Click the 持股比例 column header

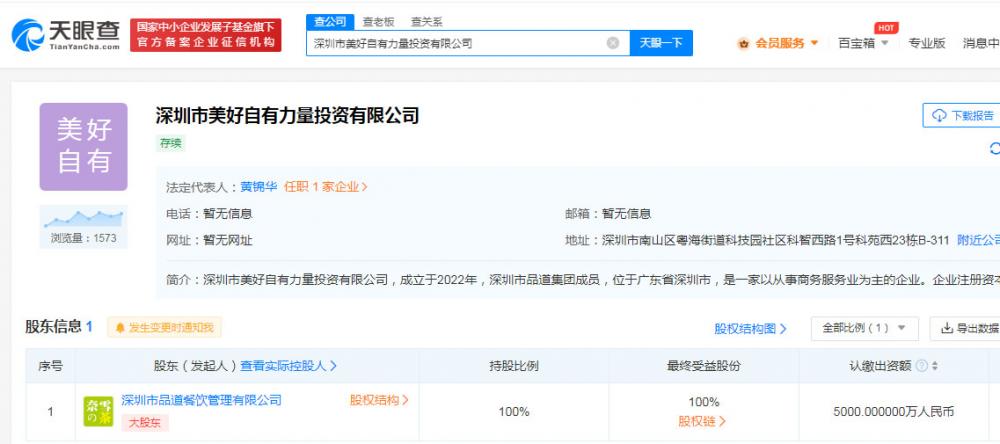(514, 366)
